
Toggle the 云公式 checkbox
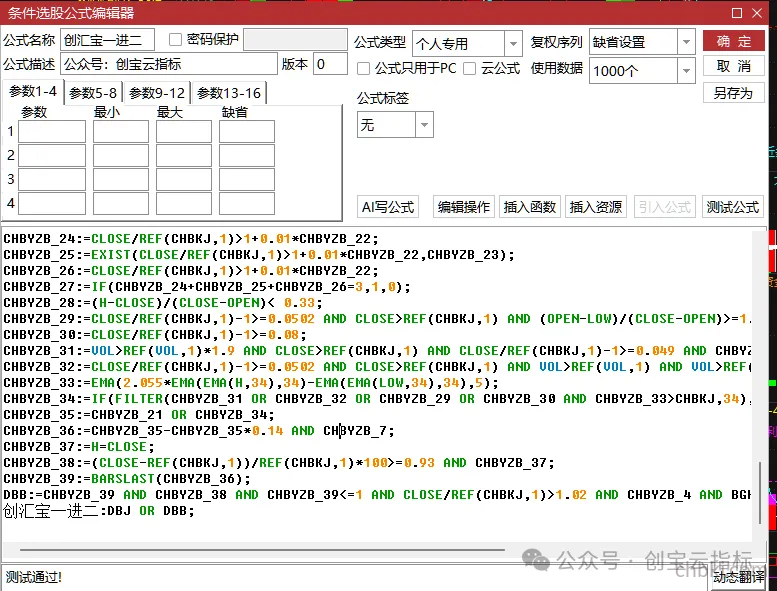pyautogui.click(x=469, y=68)
